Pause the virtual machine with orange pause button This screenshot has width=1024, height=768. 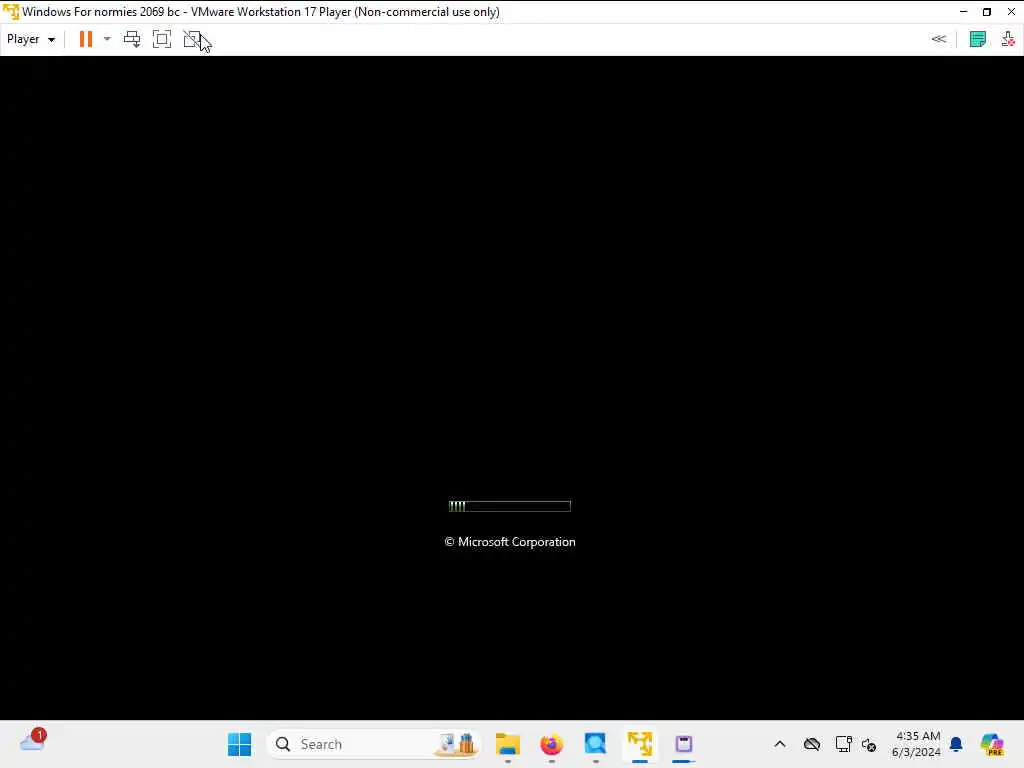(86, 39)
